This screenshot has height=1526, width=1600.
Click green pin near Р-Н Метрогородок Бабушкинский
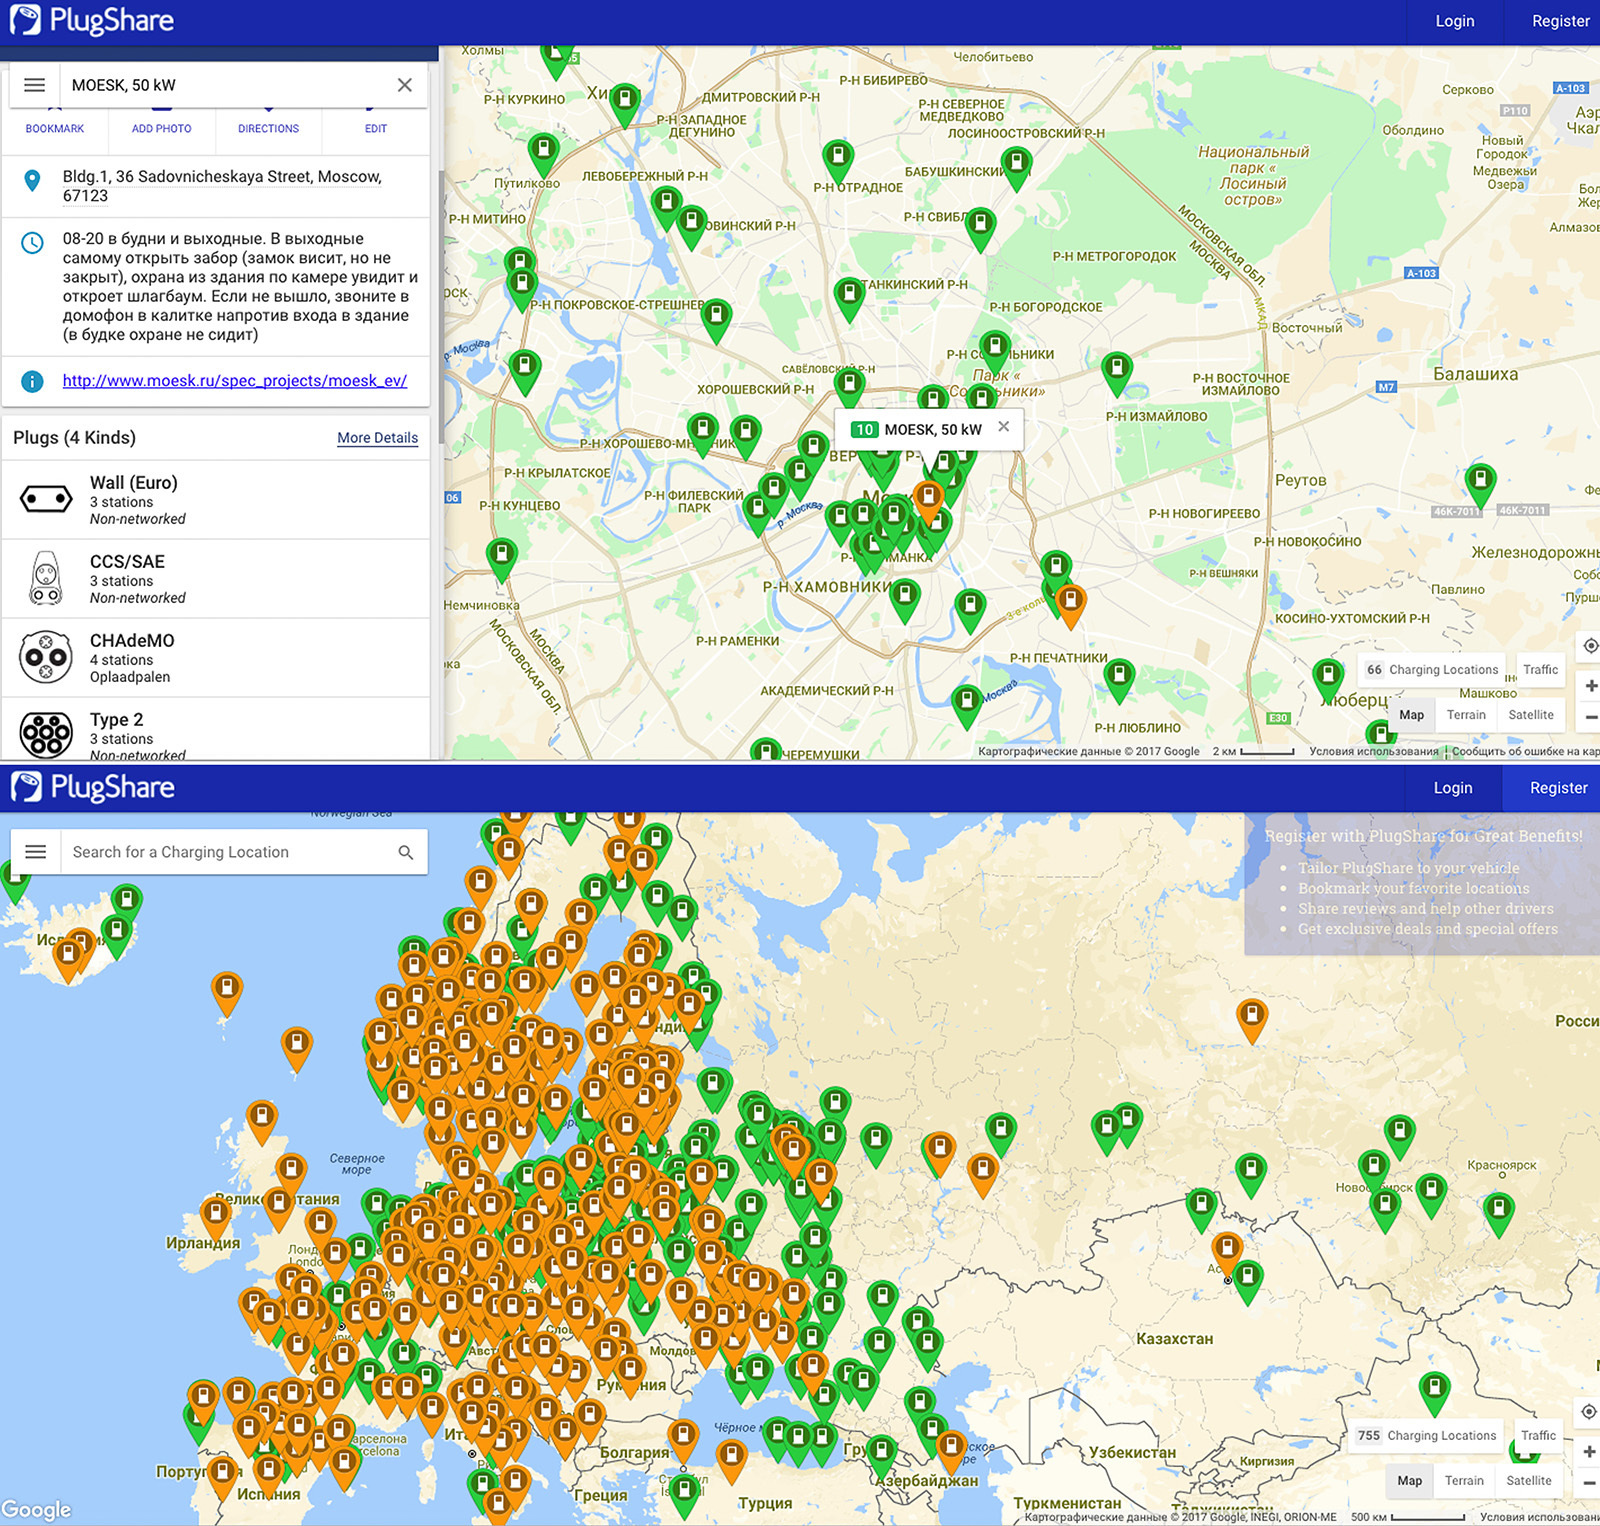tap(1017, 168)
